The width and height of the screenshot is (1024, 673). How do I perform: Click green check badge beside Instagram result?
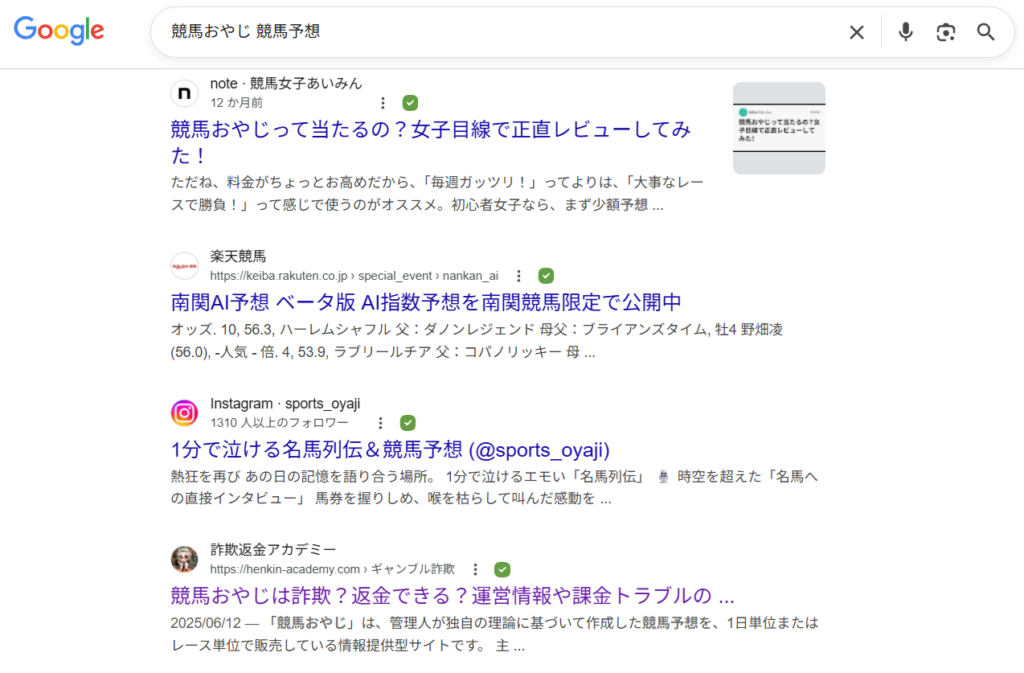pyautogui.click(x=408, y=423)
